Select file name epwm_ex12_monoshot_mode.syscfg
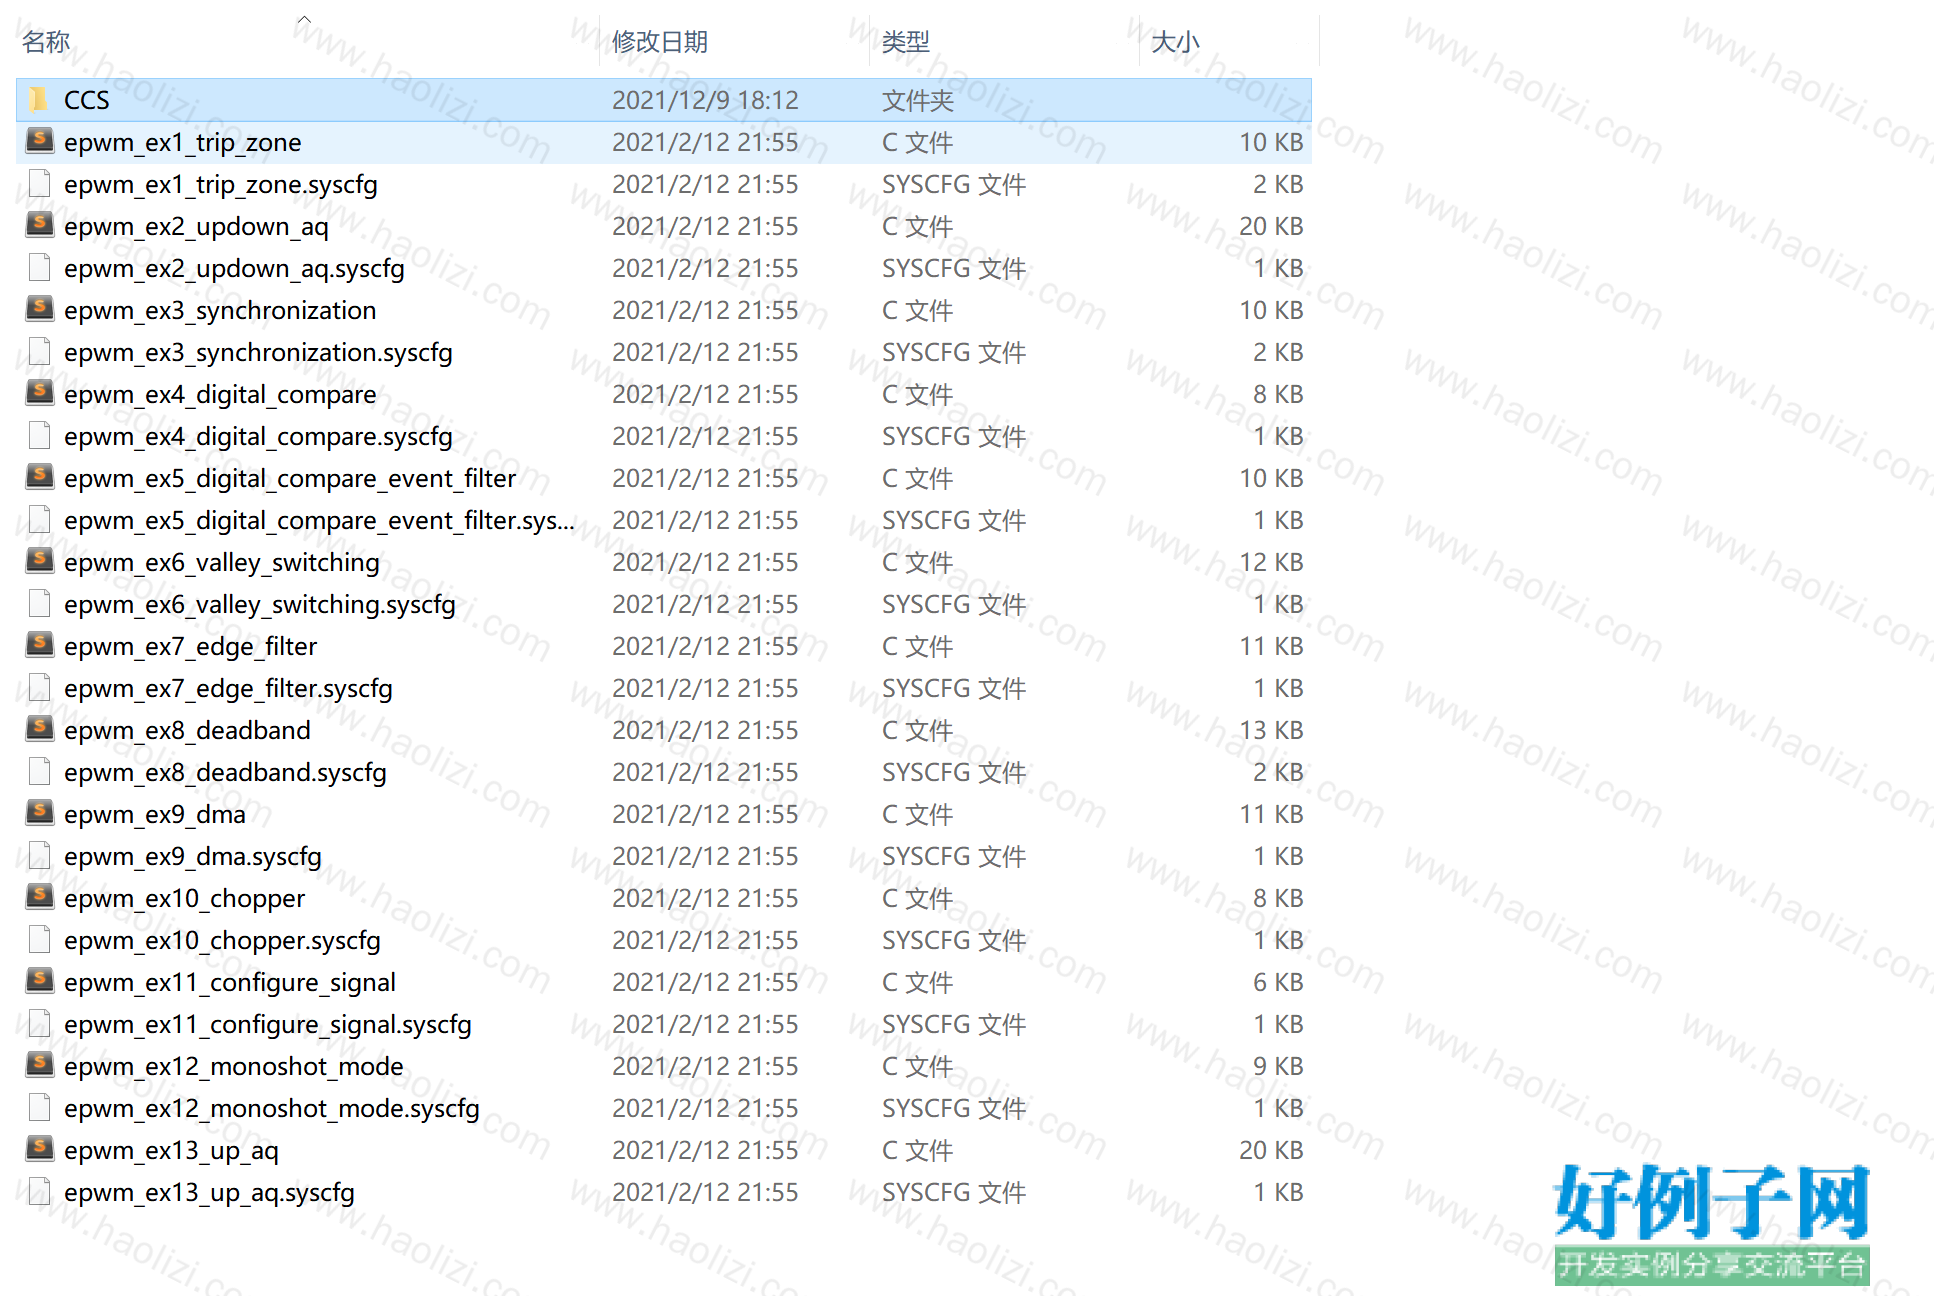 (x=272, y=1108)
